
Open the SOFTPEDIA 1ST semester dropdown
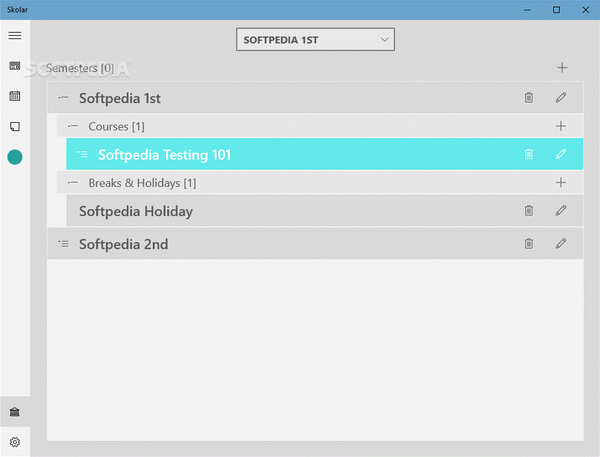click(315, 39)
